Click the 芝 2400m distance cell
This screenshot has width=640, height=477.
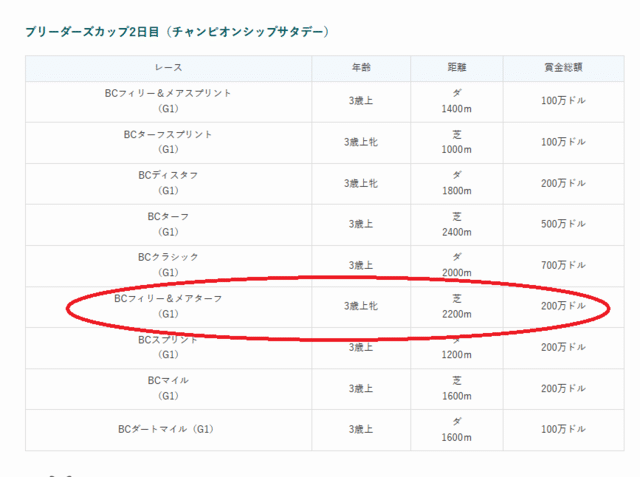(x=456, y=224)
